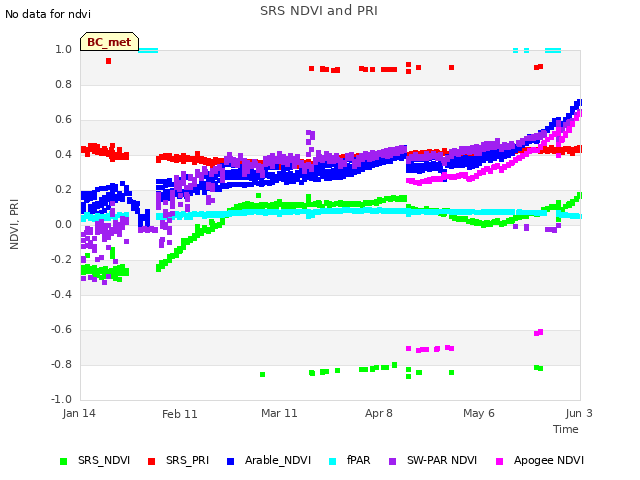Click the chart title SRS NDVI and PRI
This screenshot has width=640, height=480.
tap(319, 11)
